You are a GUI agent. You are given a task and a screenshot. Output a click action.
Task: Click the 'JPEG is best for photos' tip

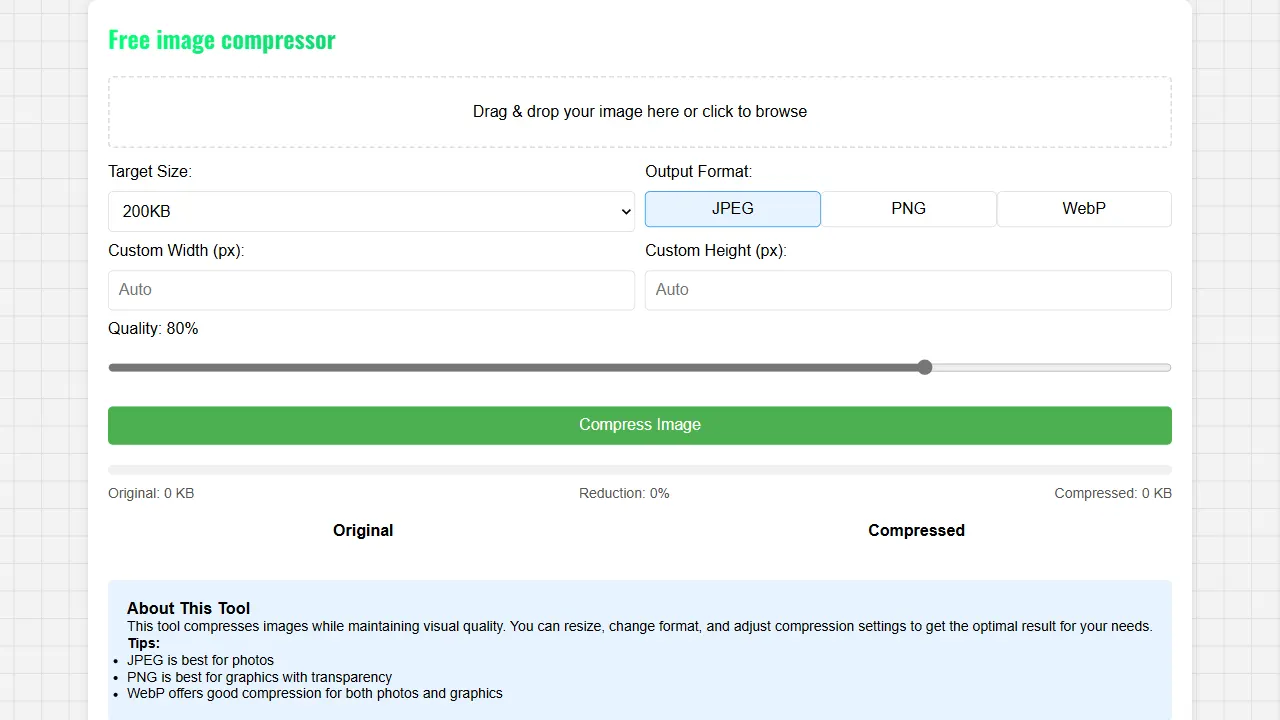(x=200, y=661)
